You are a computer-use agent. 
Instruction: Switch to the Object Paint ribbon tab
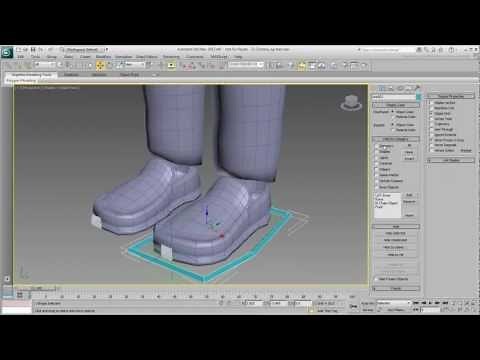pyautogui.click(x=129, y=75)
